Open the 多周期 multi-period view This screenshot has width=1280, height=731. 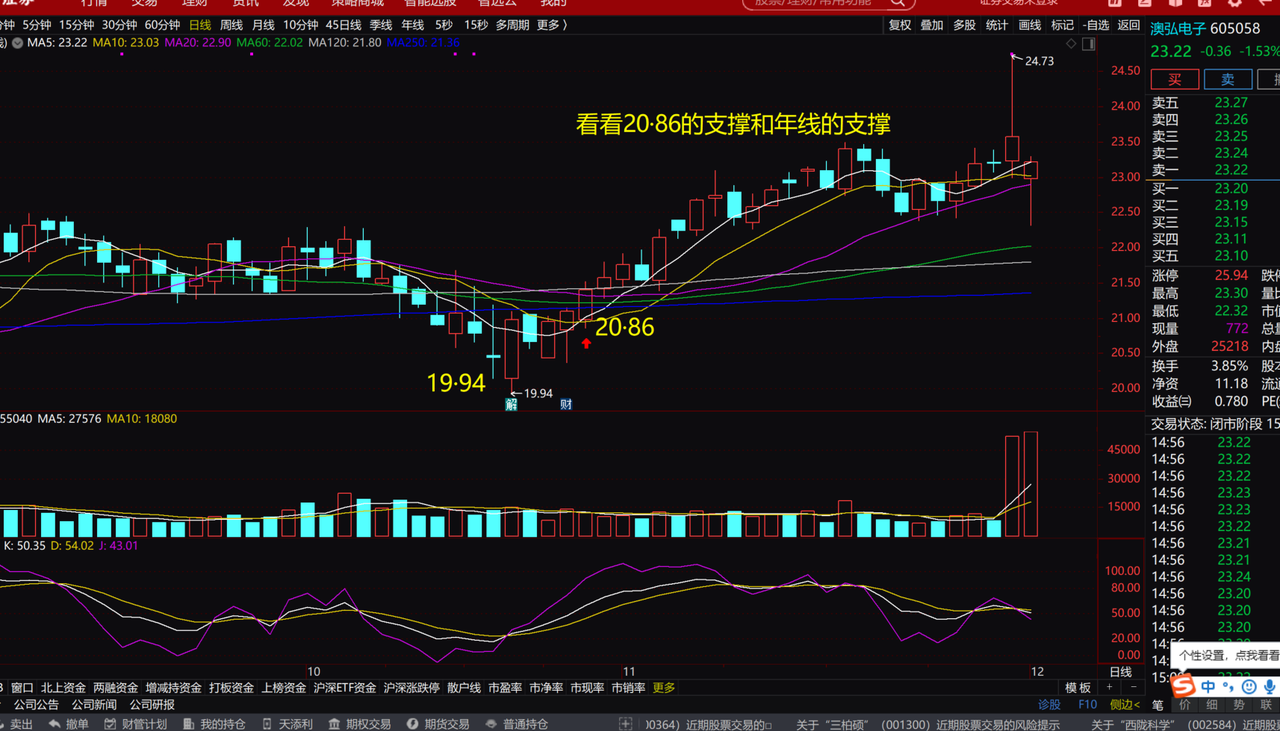coord(512,25)
